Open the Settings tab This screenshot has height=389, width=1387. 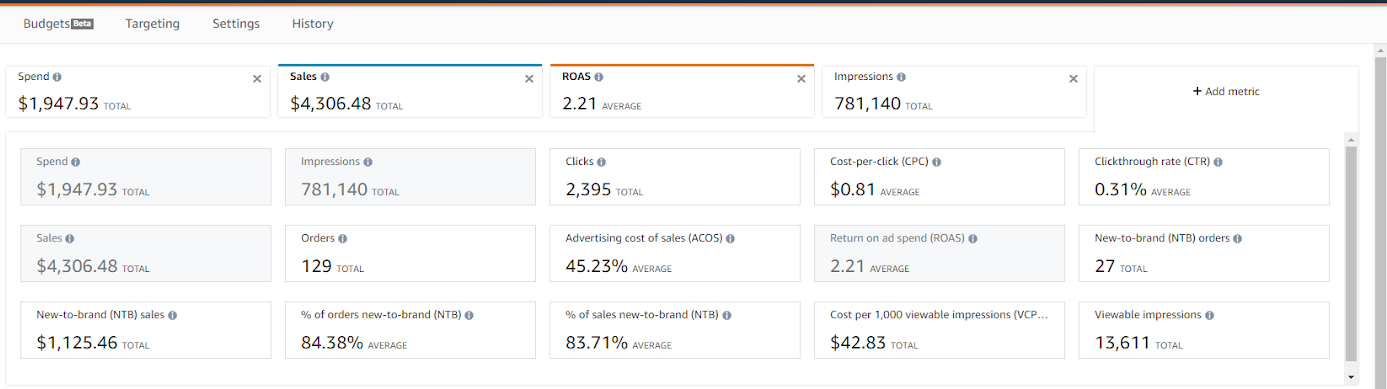click(x=236, y=23)
